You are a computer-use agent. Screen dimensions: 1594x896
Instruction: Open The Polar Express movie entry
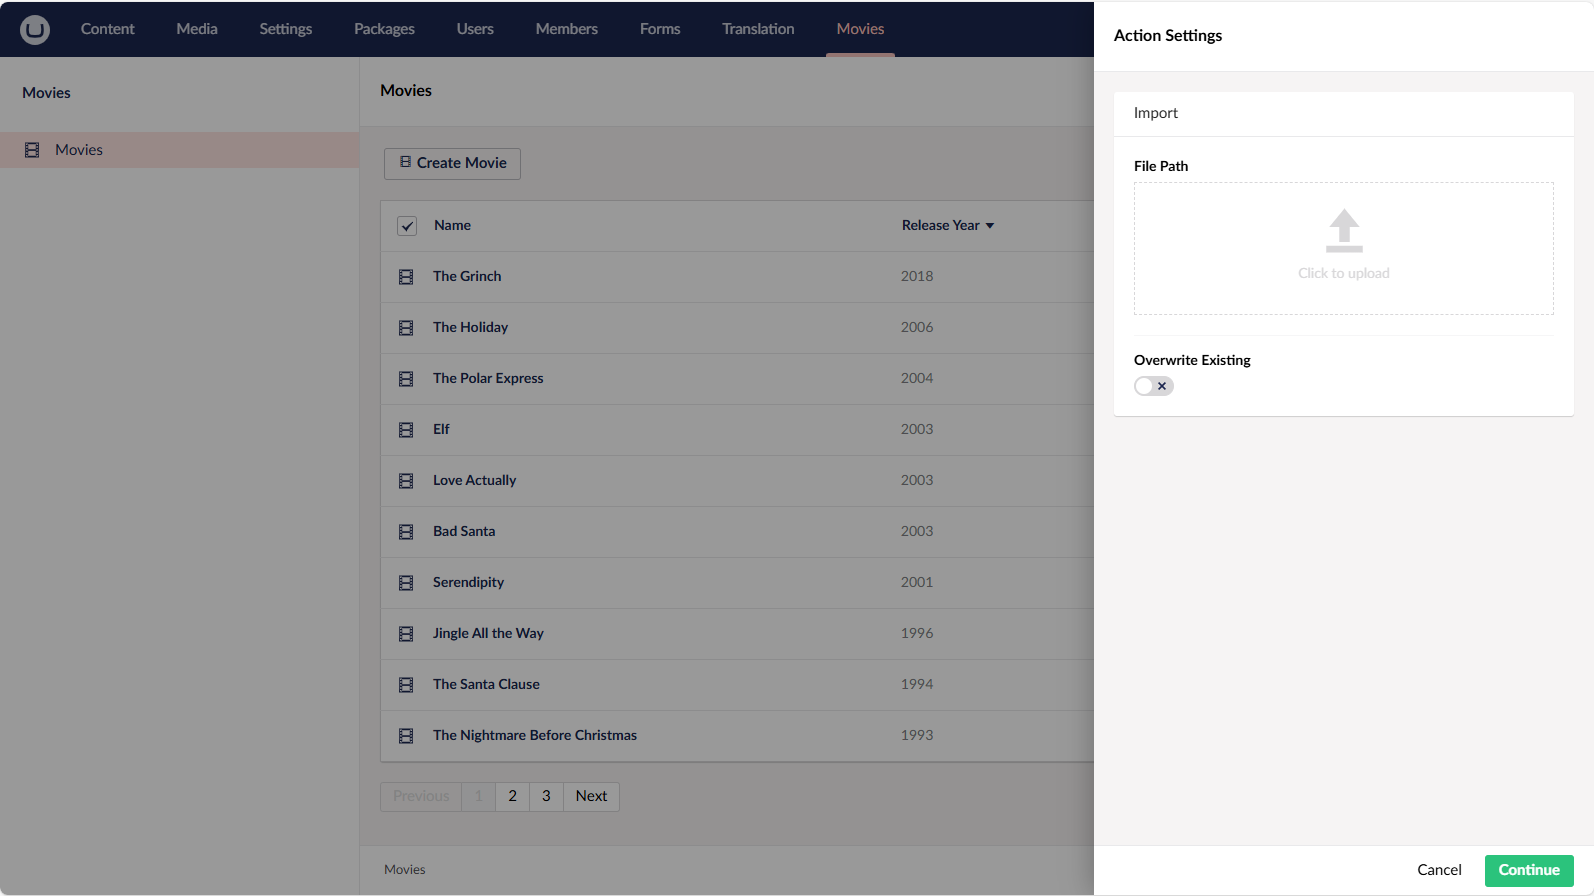pos(488,379)
